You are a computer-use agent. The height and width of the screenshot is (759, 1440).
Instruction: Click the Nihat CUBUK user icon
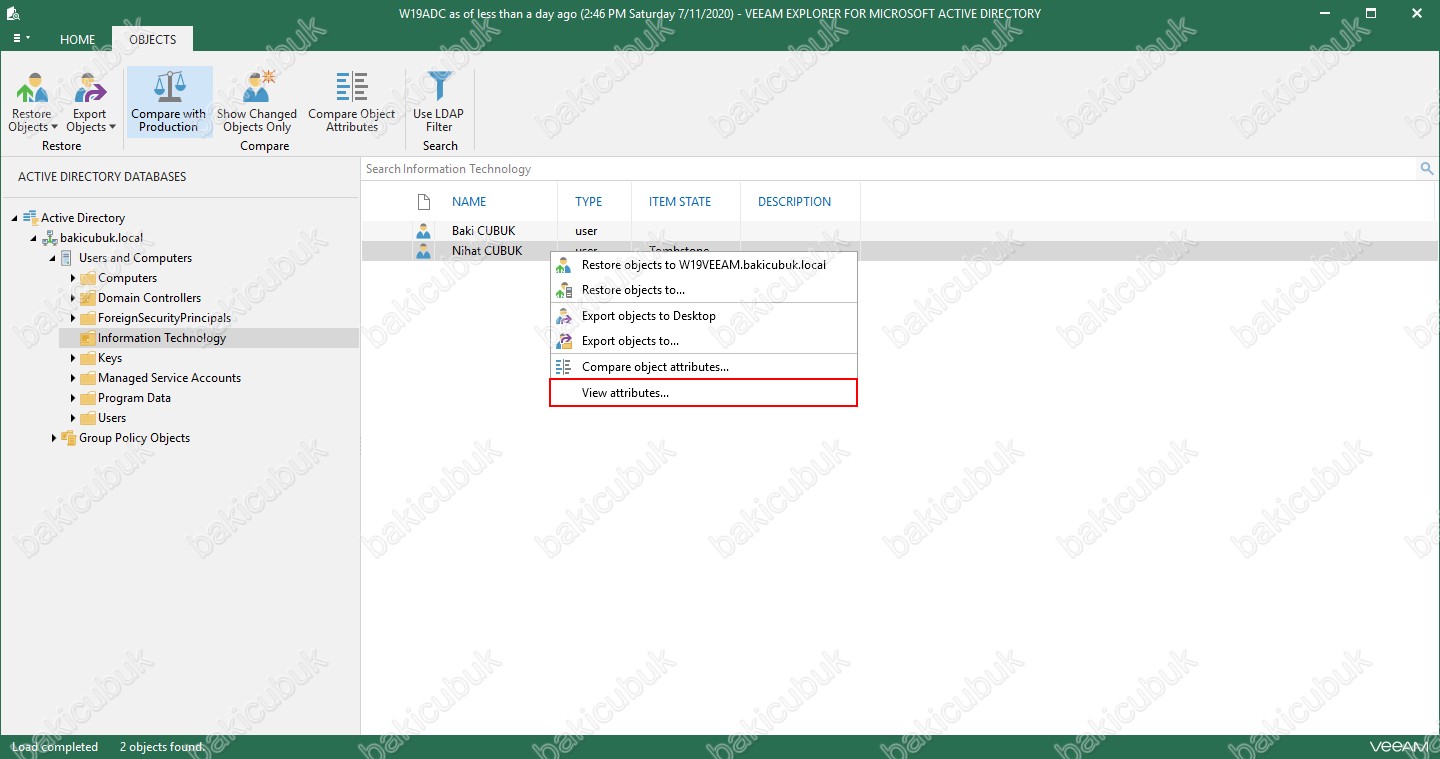(x=423, y=251)
